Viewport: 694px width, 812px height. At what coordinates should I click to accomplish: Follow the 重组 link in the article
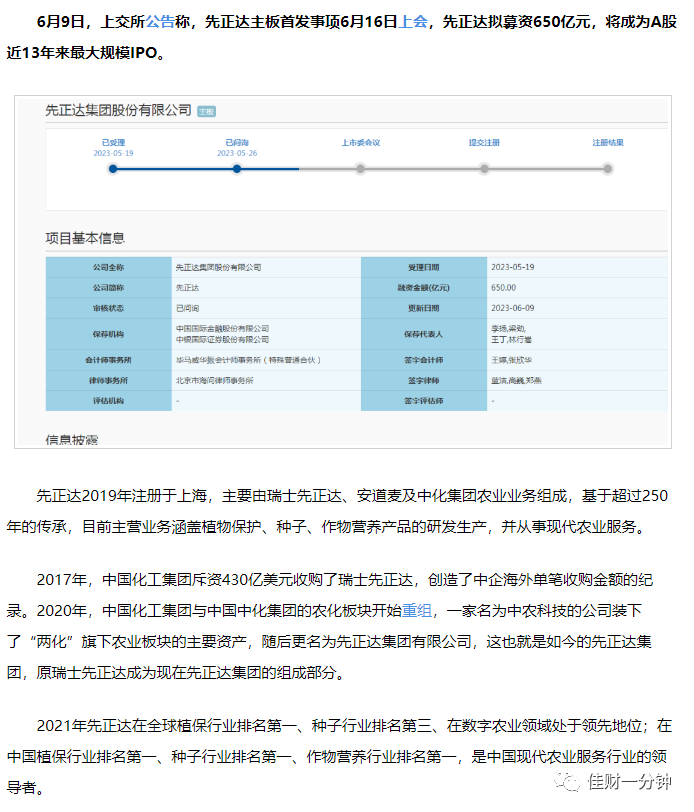tap(417, 611)
